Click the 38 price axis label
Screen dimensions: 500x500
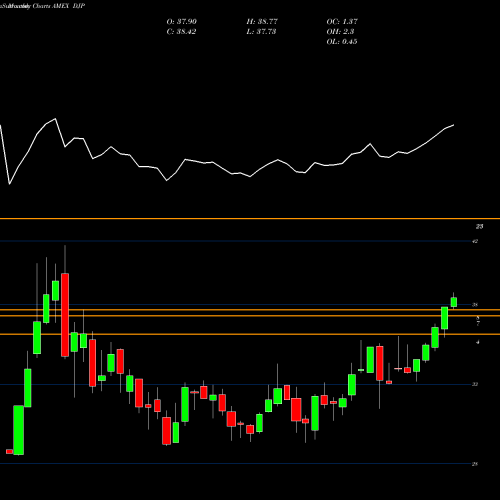tap(475, 305)
